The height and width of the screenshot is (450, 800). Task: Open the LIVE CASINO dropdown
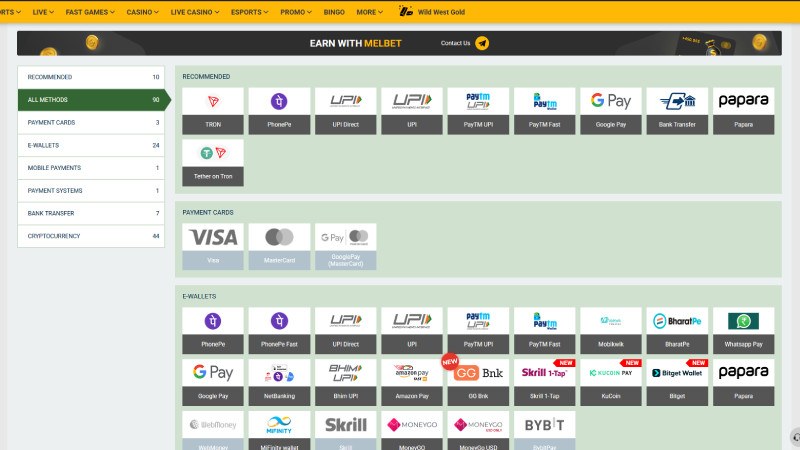(x=194, y=12)
